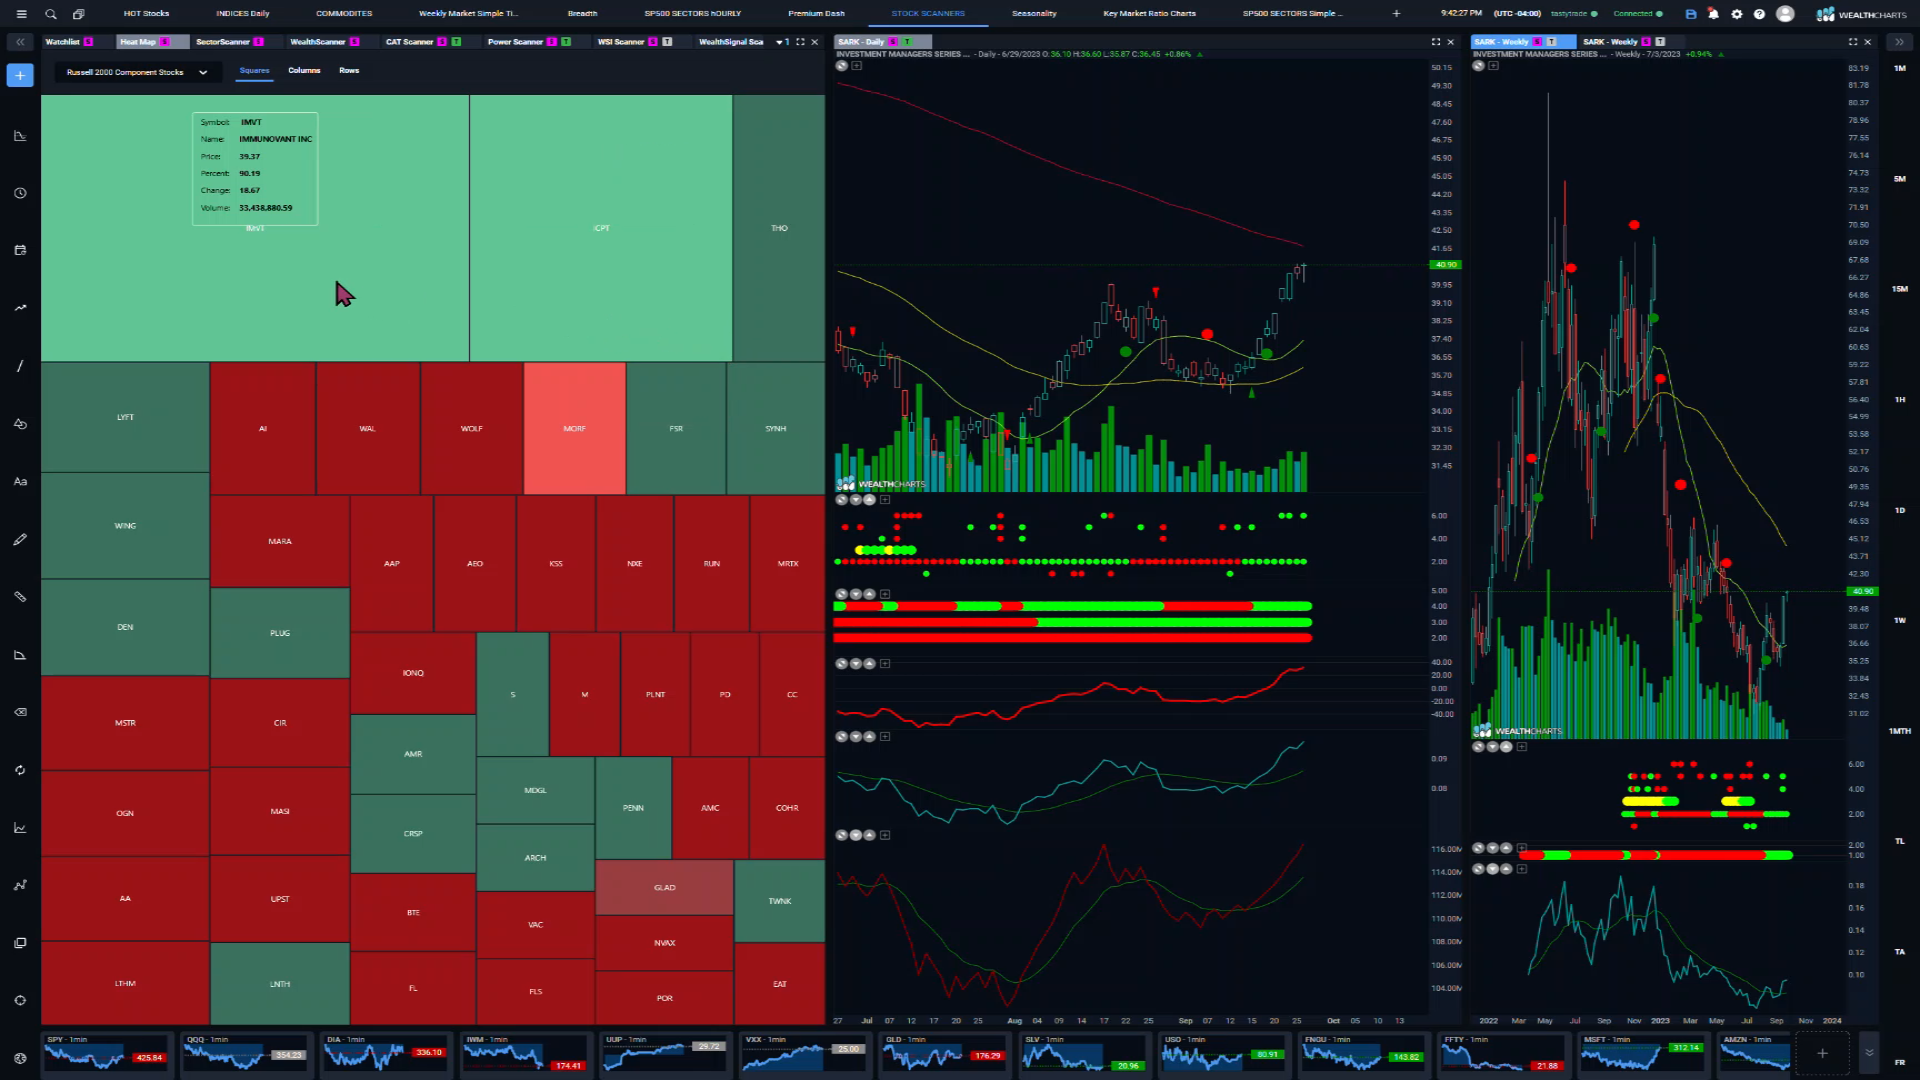Hide the dots indicator pane on daily chart
The width and height of the screenshot is (1920, 1080).
tap(841, 499)
